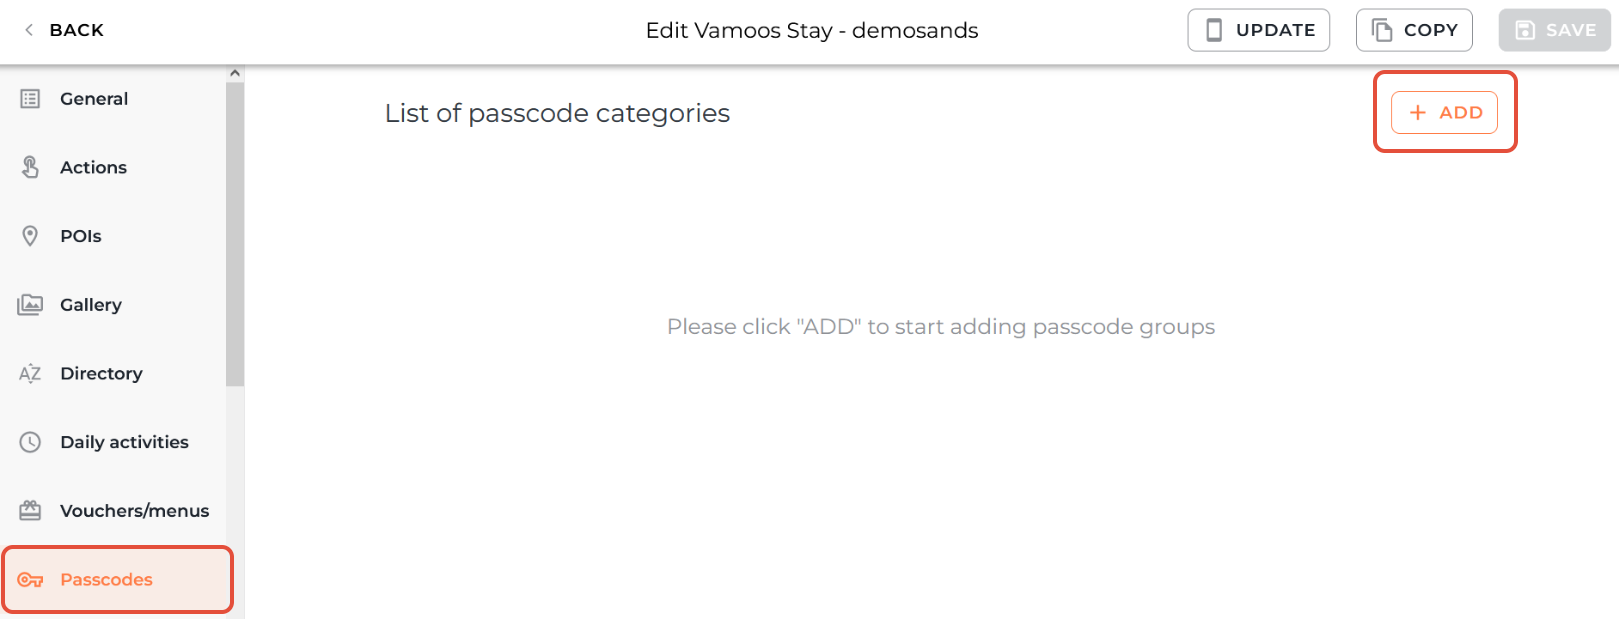
Task: Click the Daily activities clock icon
Action: [30, 442]
